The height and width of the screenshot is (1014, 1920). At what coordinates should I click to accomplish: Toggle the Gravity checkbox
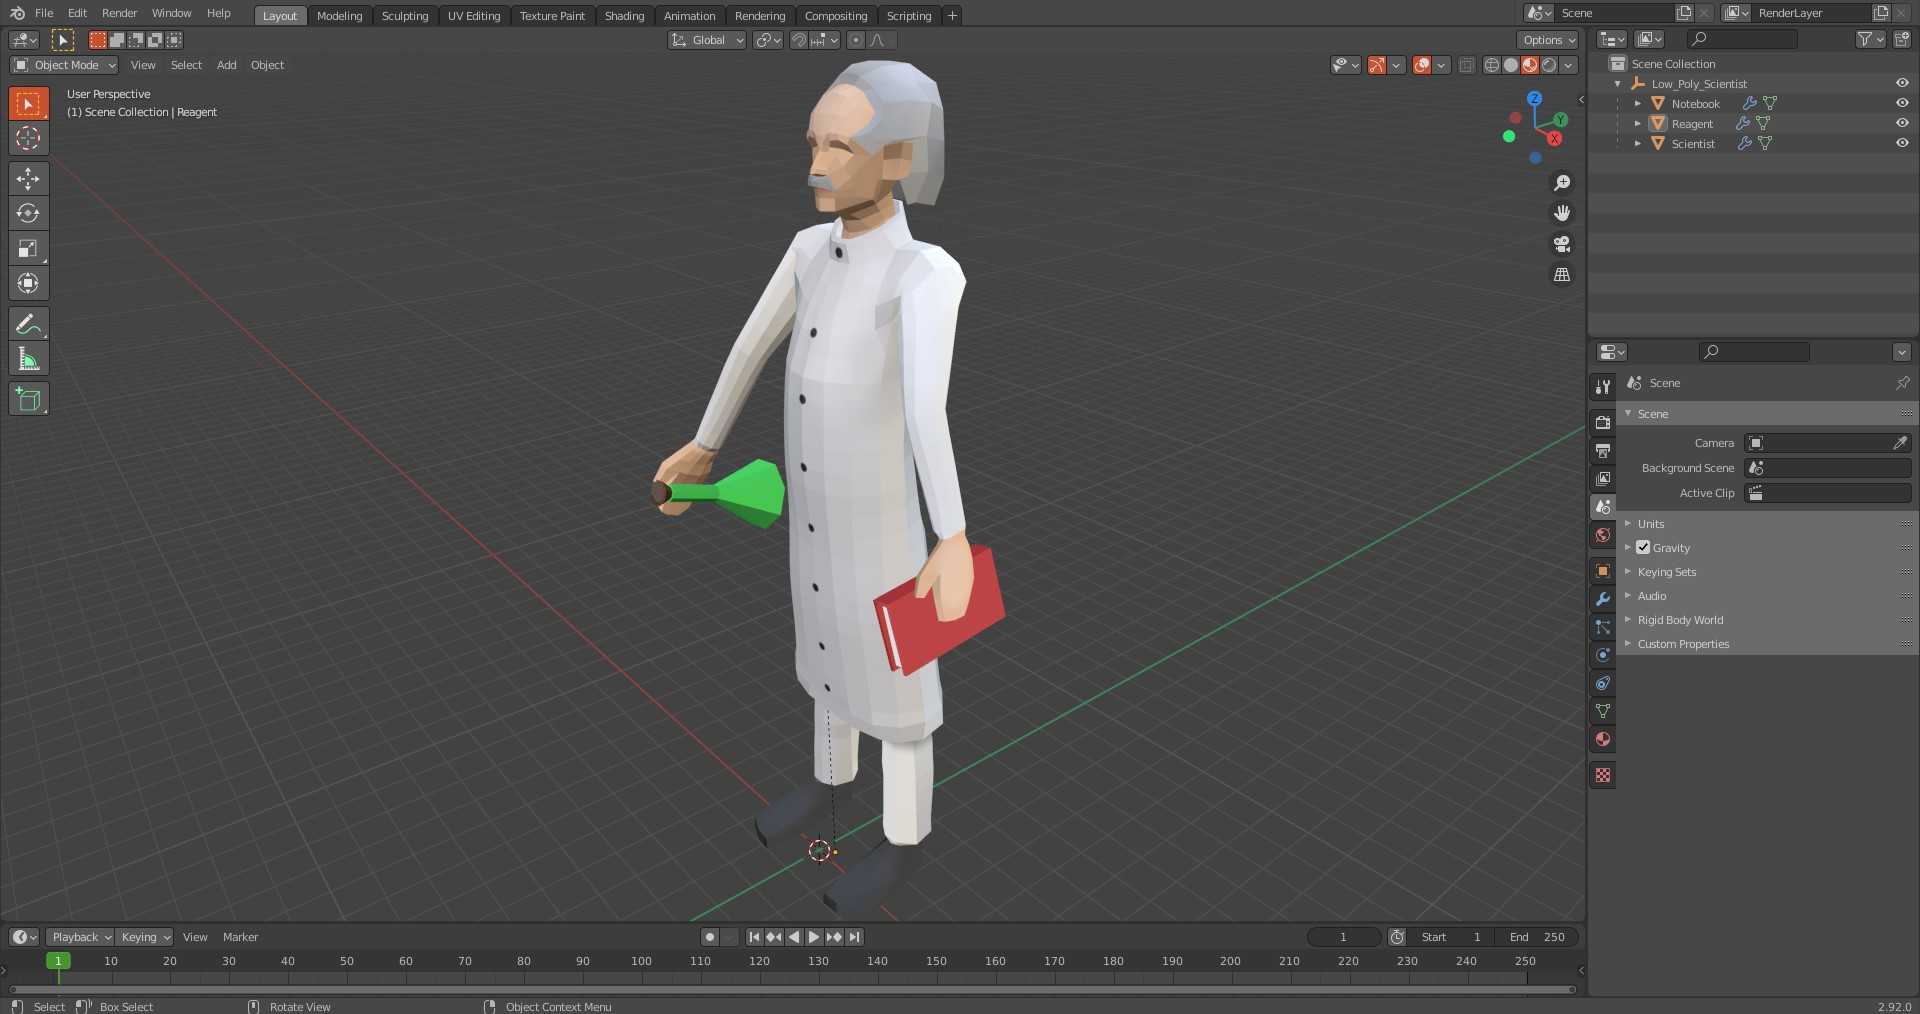click(1643, 547)
